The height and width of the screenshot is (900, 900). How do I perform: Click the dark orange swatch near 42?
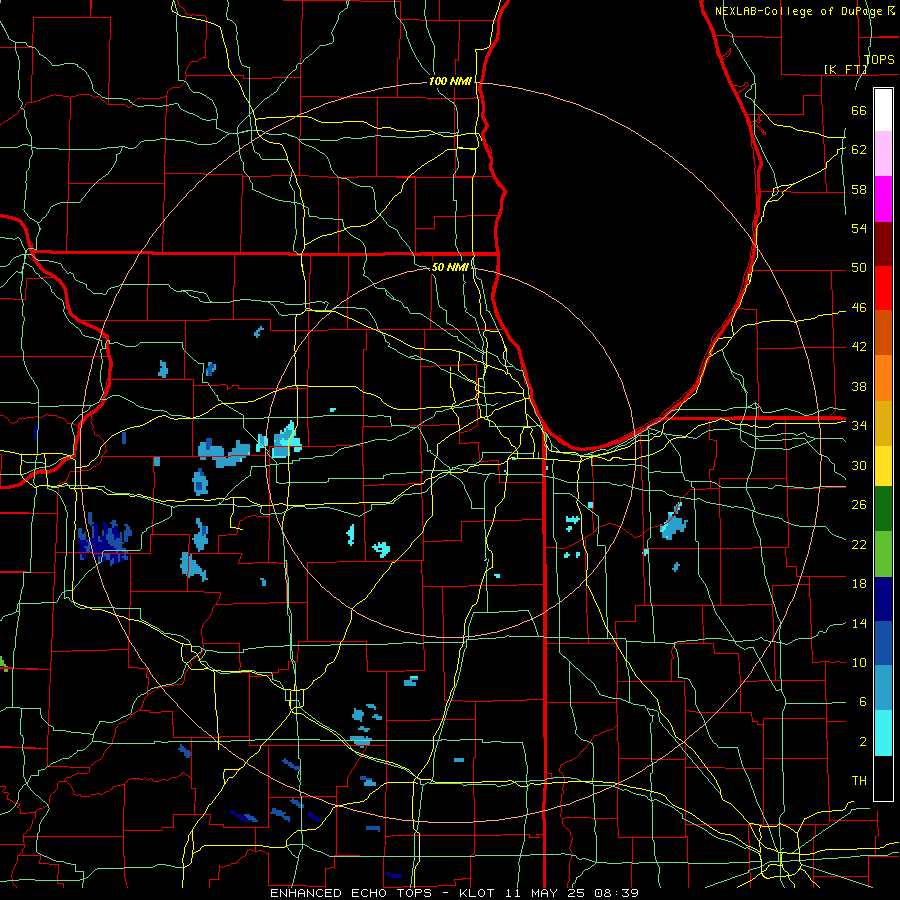click(x=883, y=333)
